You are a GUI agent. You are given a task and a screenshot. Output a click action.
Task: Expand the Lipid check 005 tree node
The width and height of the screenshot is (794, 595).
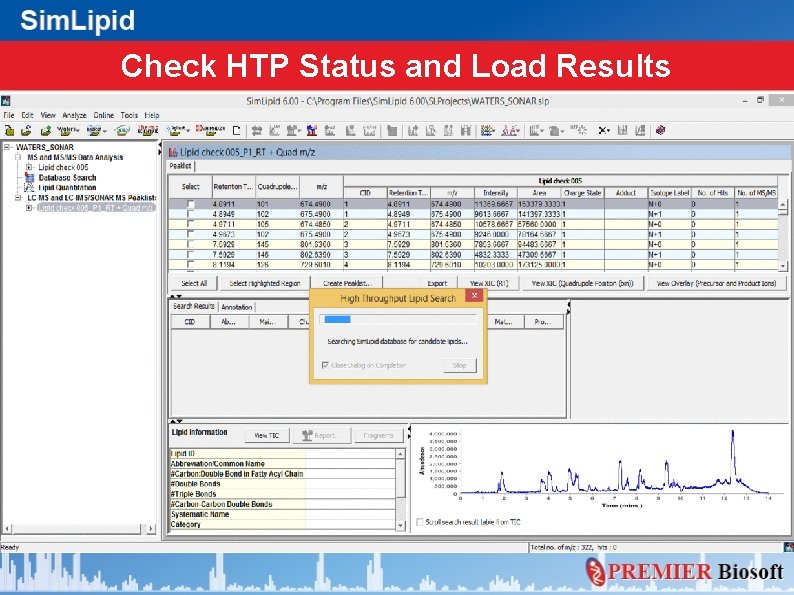29,167
